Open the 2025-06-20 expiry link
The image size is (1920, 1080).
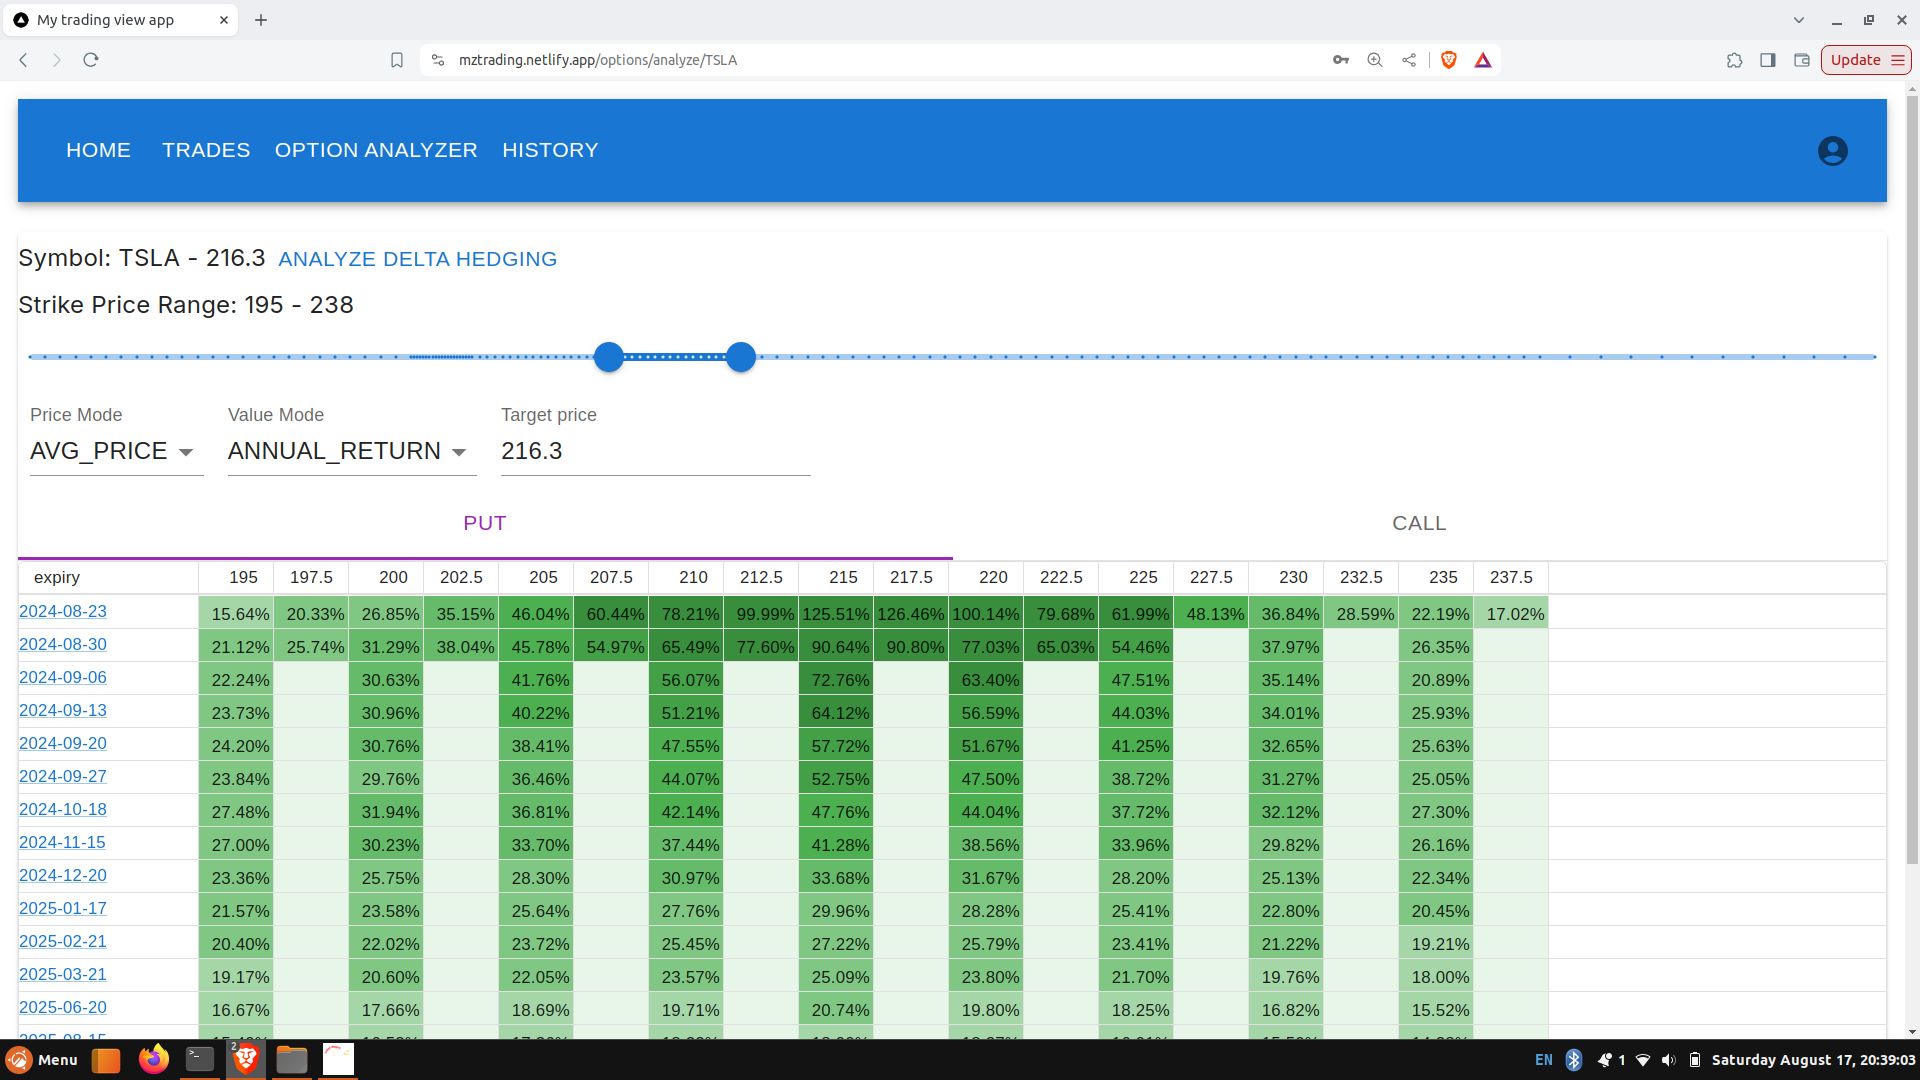pyautogui.click(x=63, y=1007)
